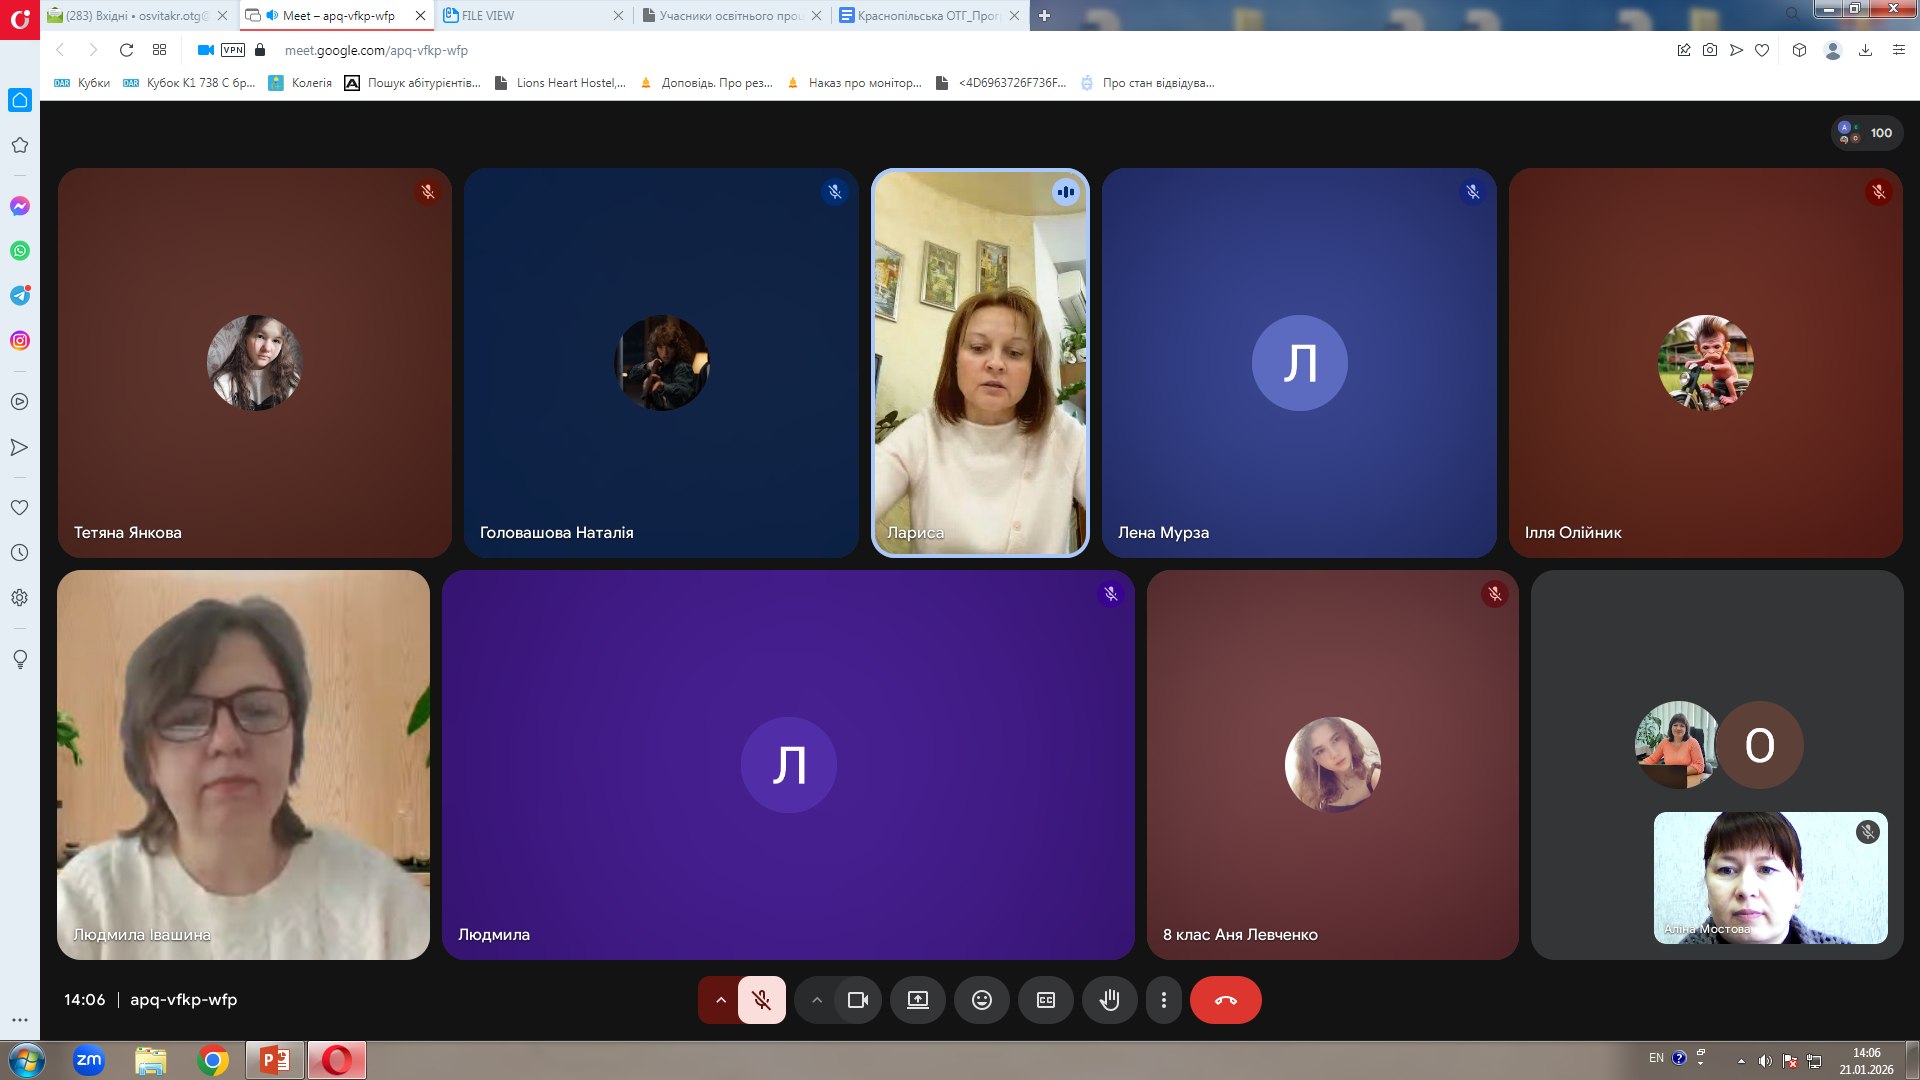The image size is (1920, 1080).
Task: Open Telegram in the Opera sidebar
Action: click(20, 295)
